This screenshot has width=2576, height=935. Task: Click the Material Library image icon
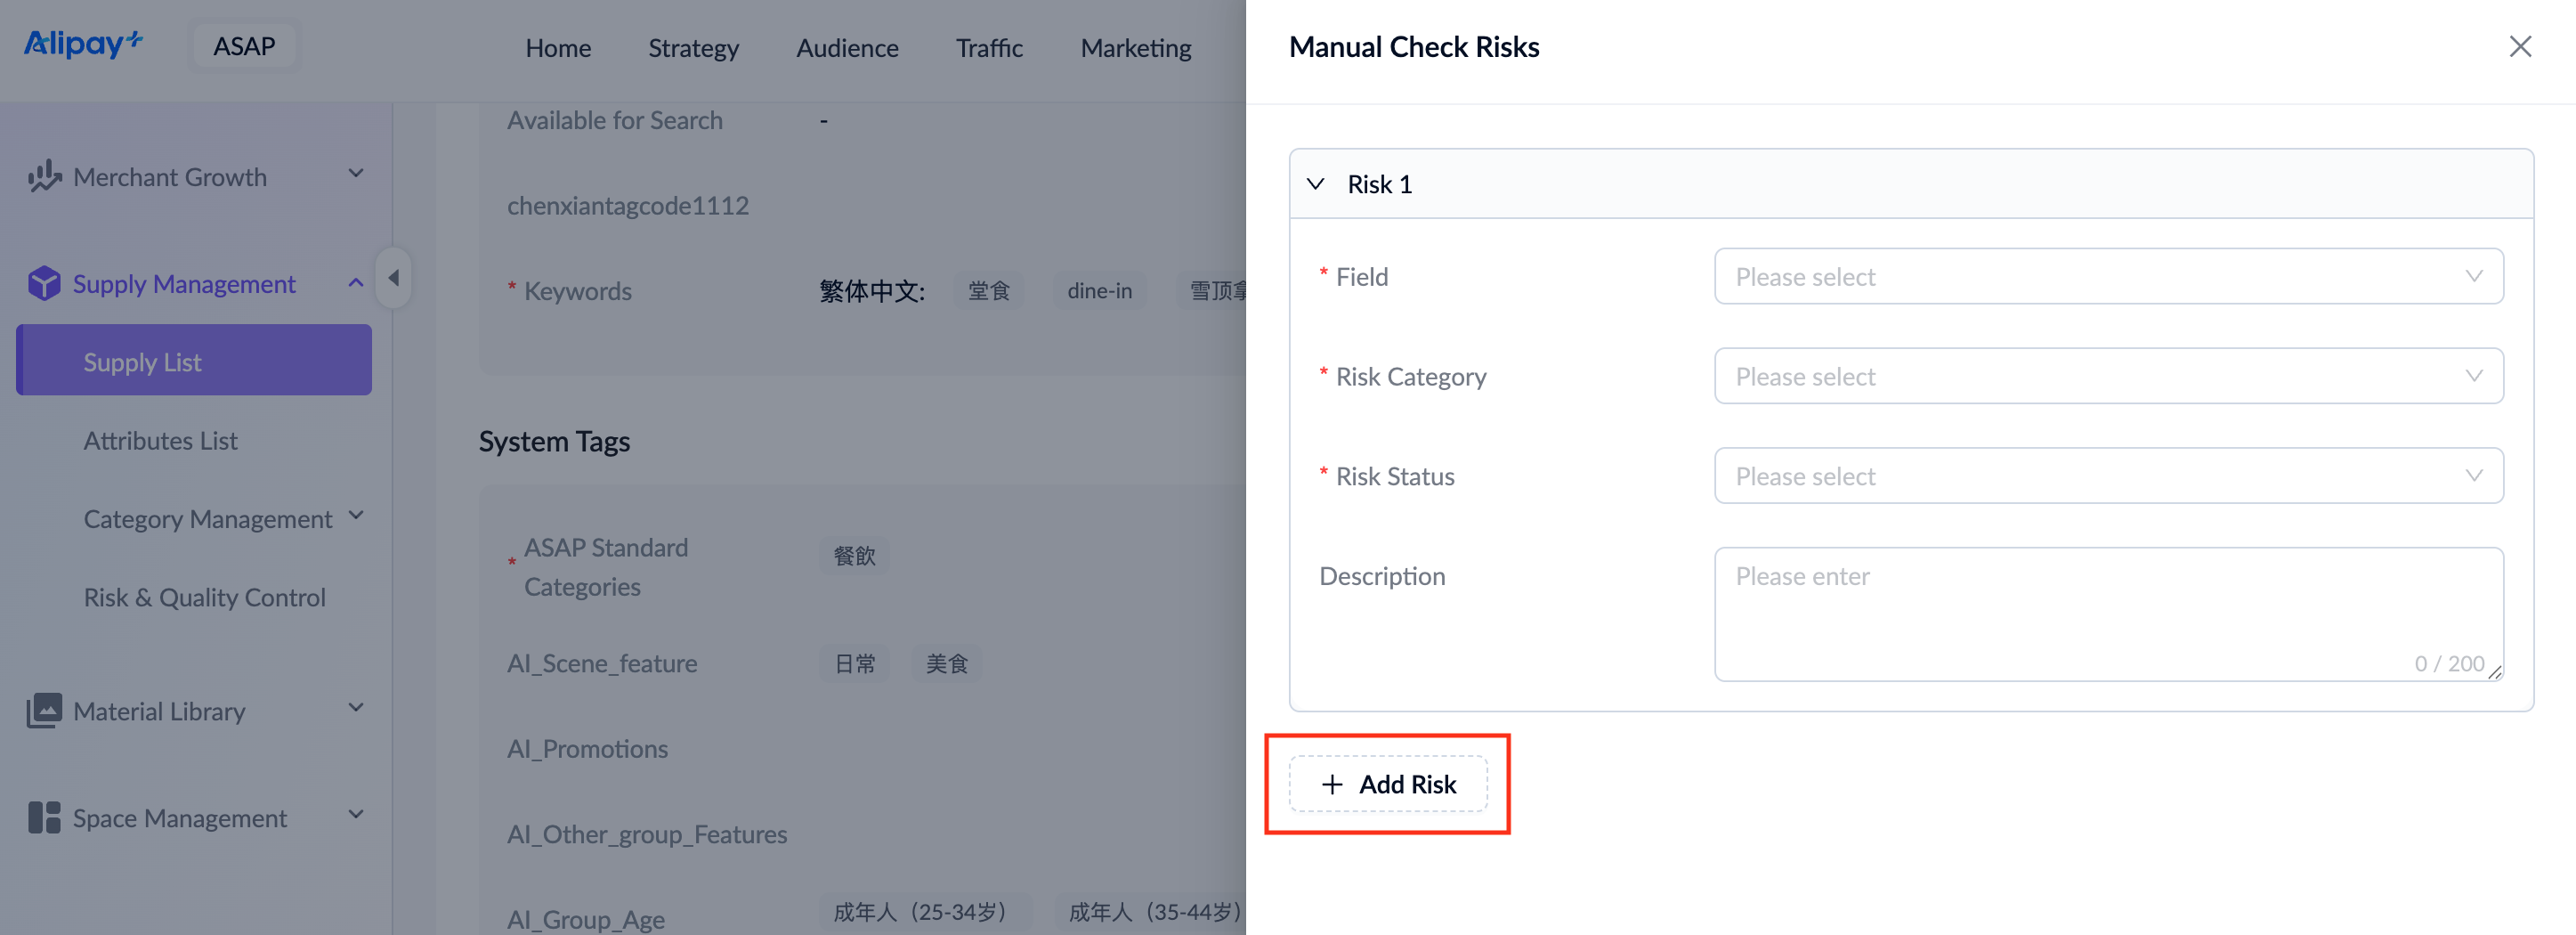pos(44,711)
